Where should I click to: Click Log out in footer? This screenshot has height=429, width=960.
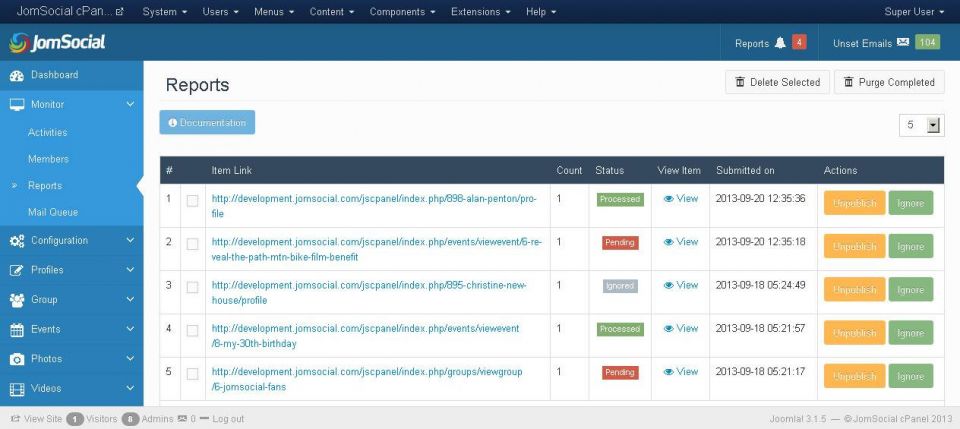[228, 419]
